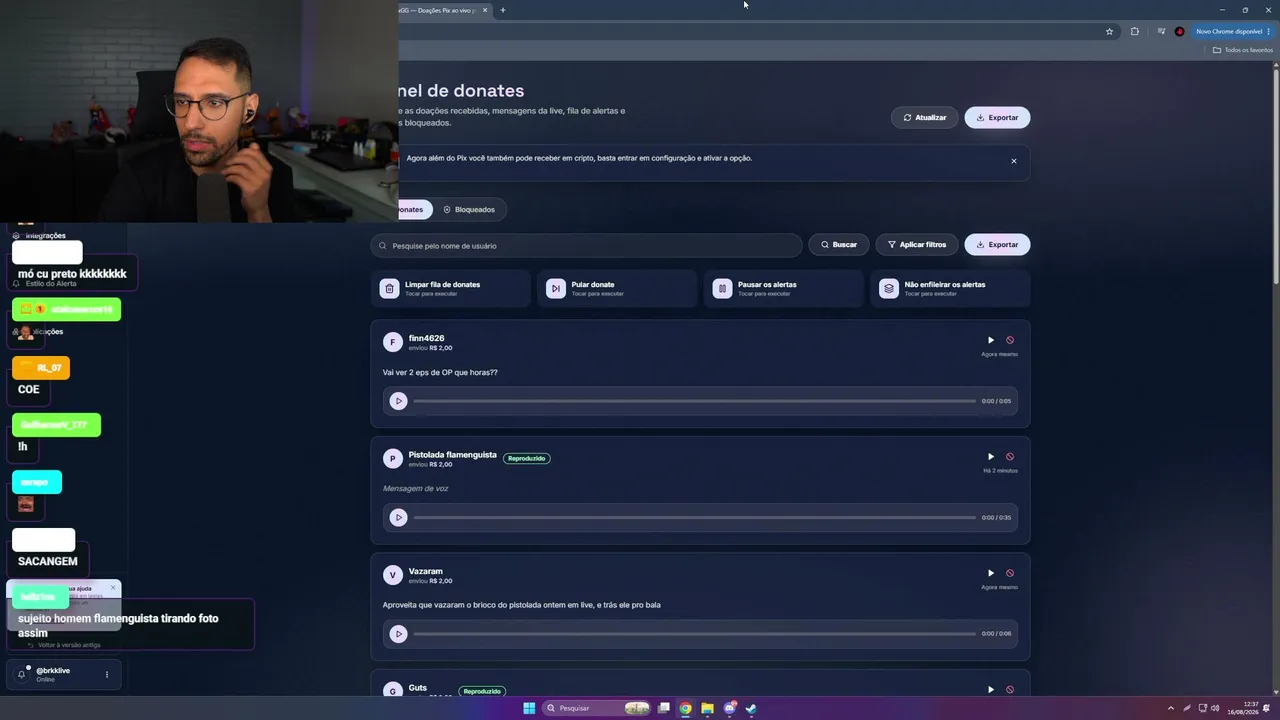Click the message 'Vai ver 2 eps de OP que horas??'
This screenshot has height=720, width=1280.
(x=440, y=373)
